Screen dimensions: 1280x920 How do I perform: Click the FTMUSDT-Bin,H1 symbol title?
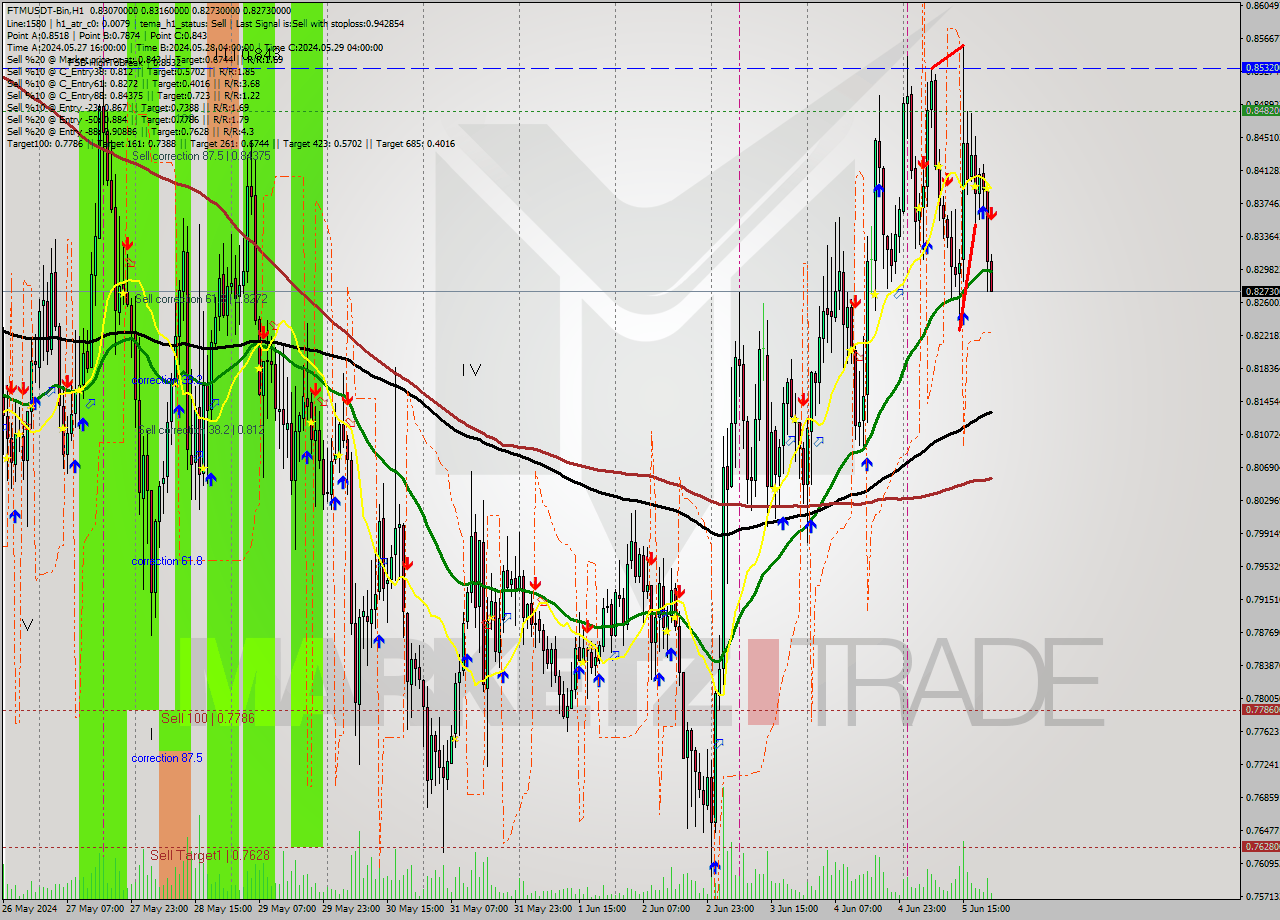coord(44,10)
